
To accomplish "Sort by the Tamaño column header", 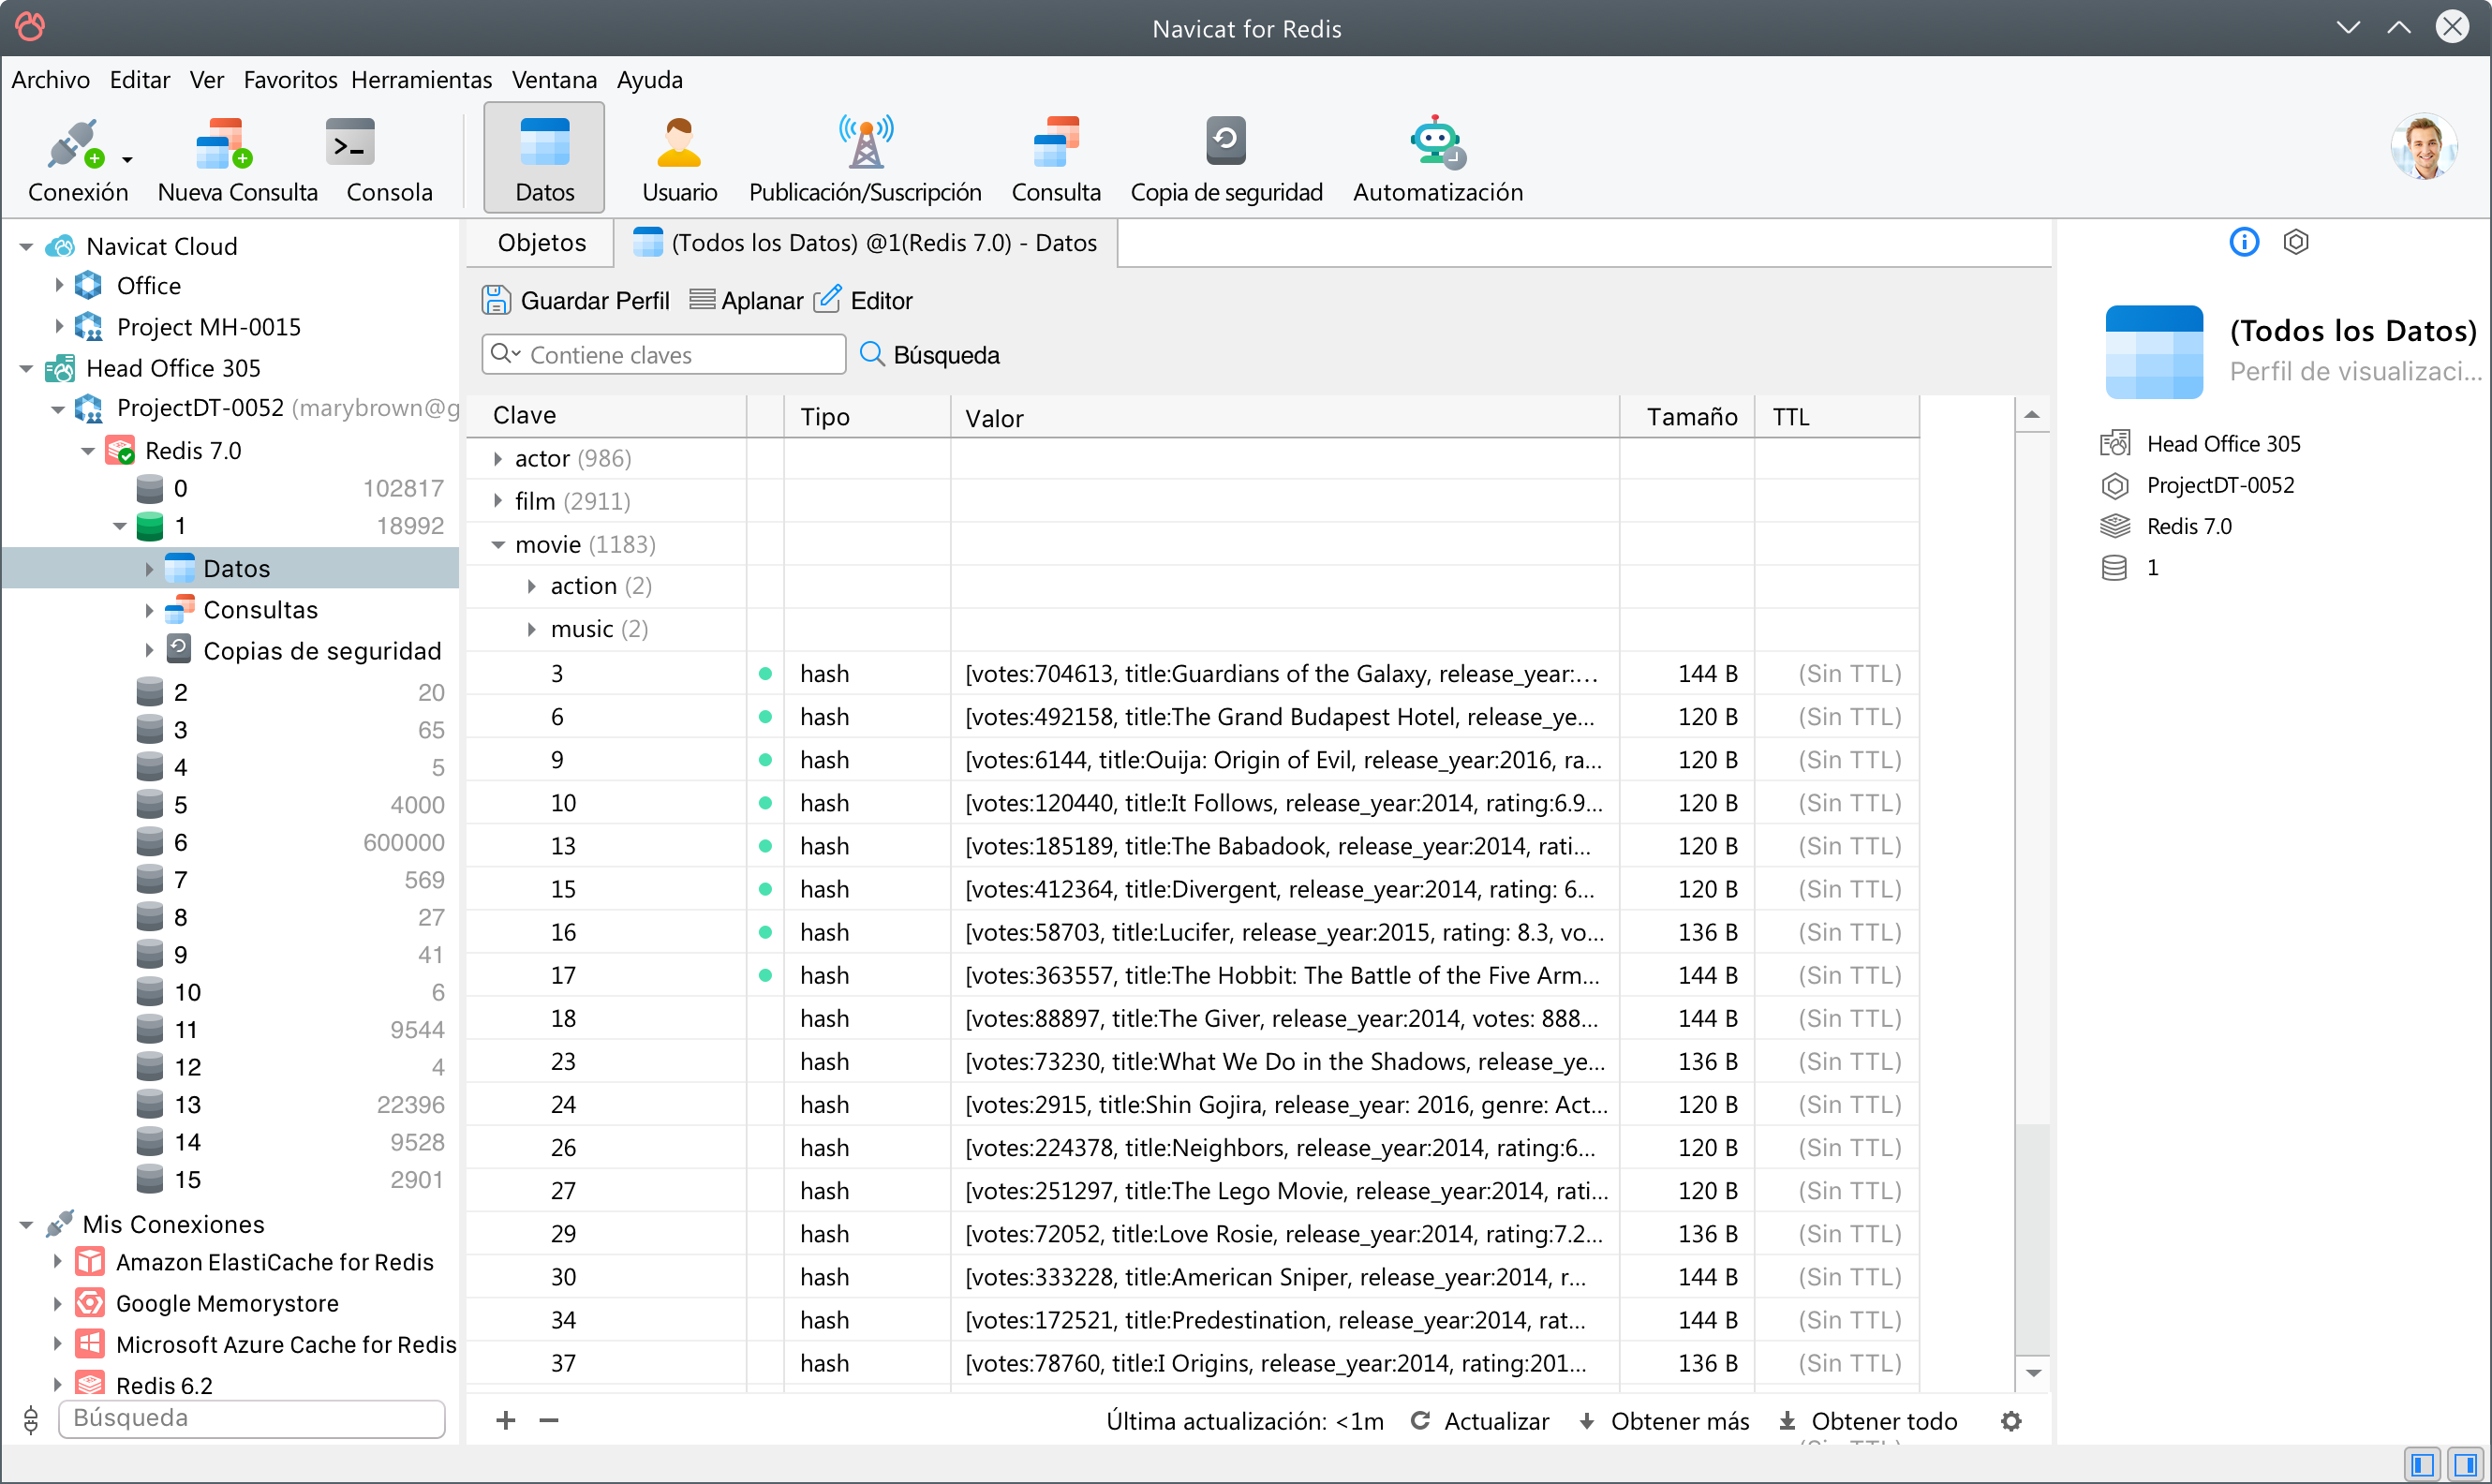I will (1687, 416).
